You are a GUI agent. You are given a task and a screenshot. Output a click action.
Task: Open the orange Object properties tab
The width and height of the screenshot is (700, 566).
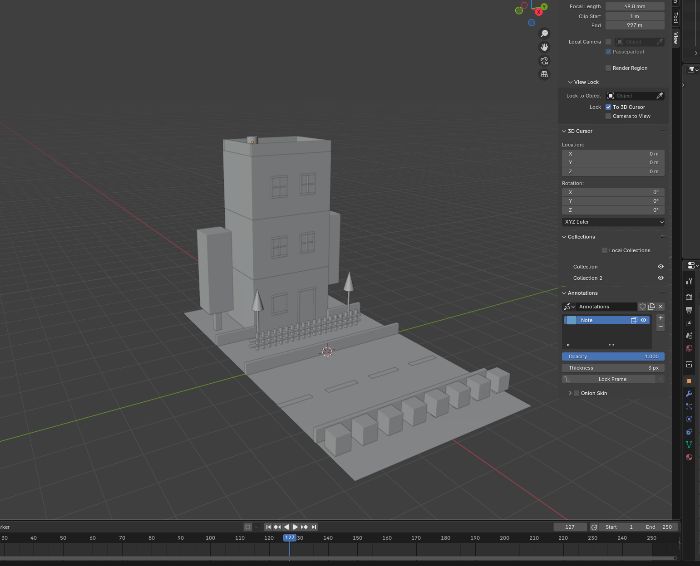pyautogui.click(x=689, y=381)
